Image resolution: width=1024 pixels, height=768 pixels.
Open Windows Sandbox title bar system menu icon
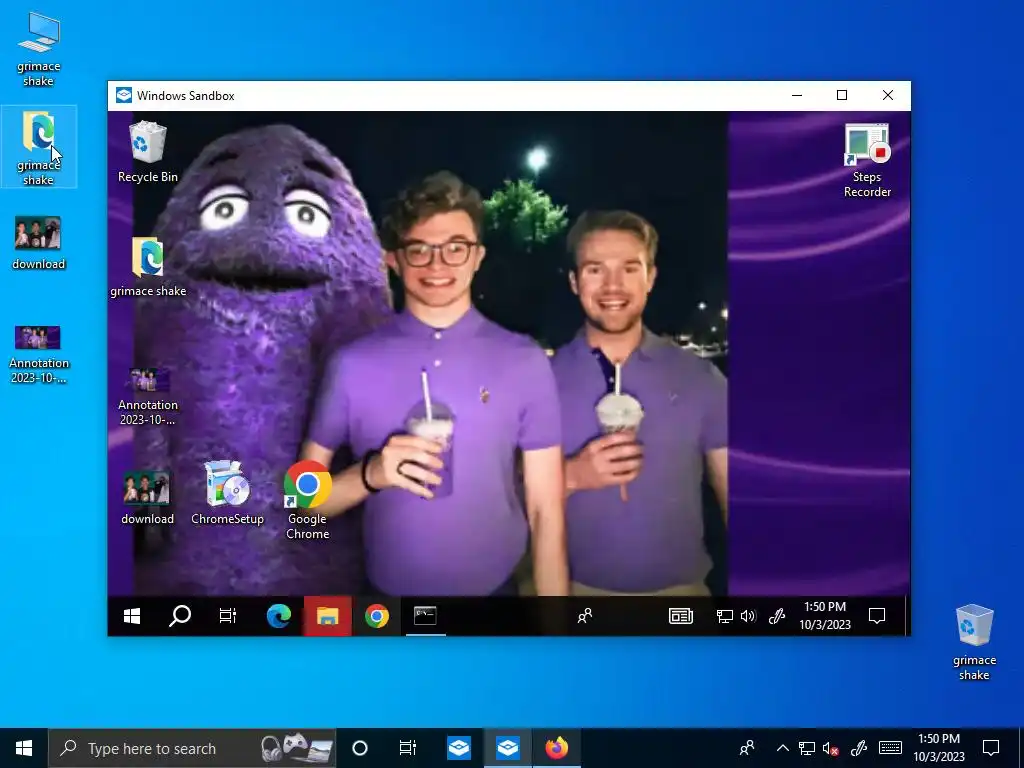tap(123, 95)
